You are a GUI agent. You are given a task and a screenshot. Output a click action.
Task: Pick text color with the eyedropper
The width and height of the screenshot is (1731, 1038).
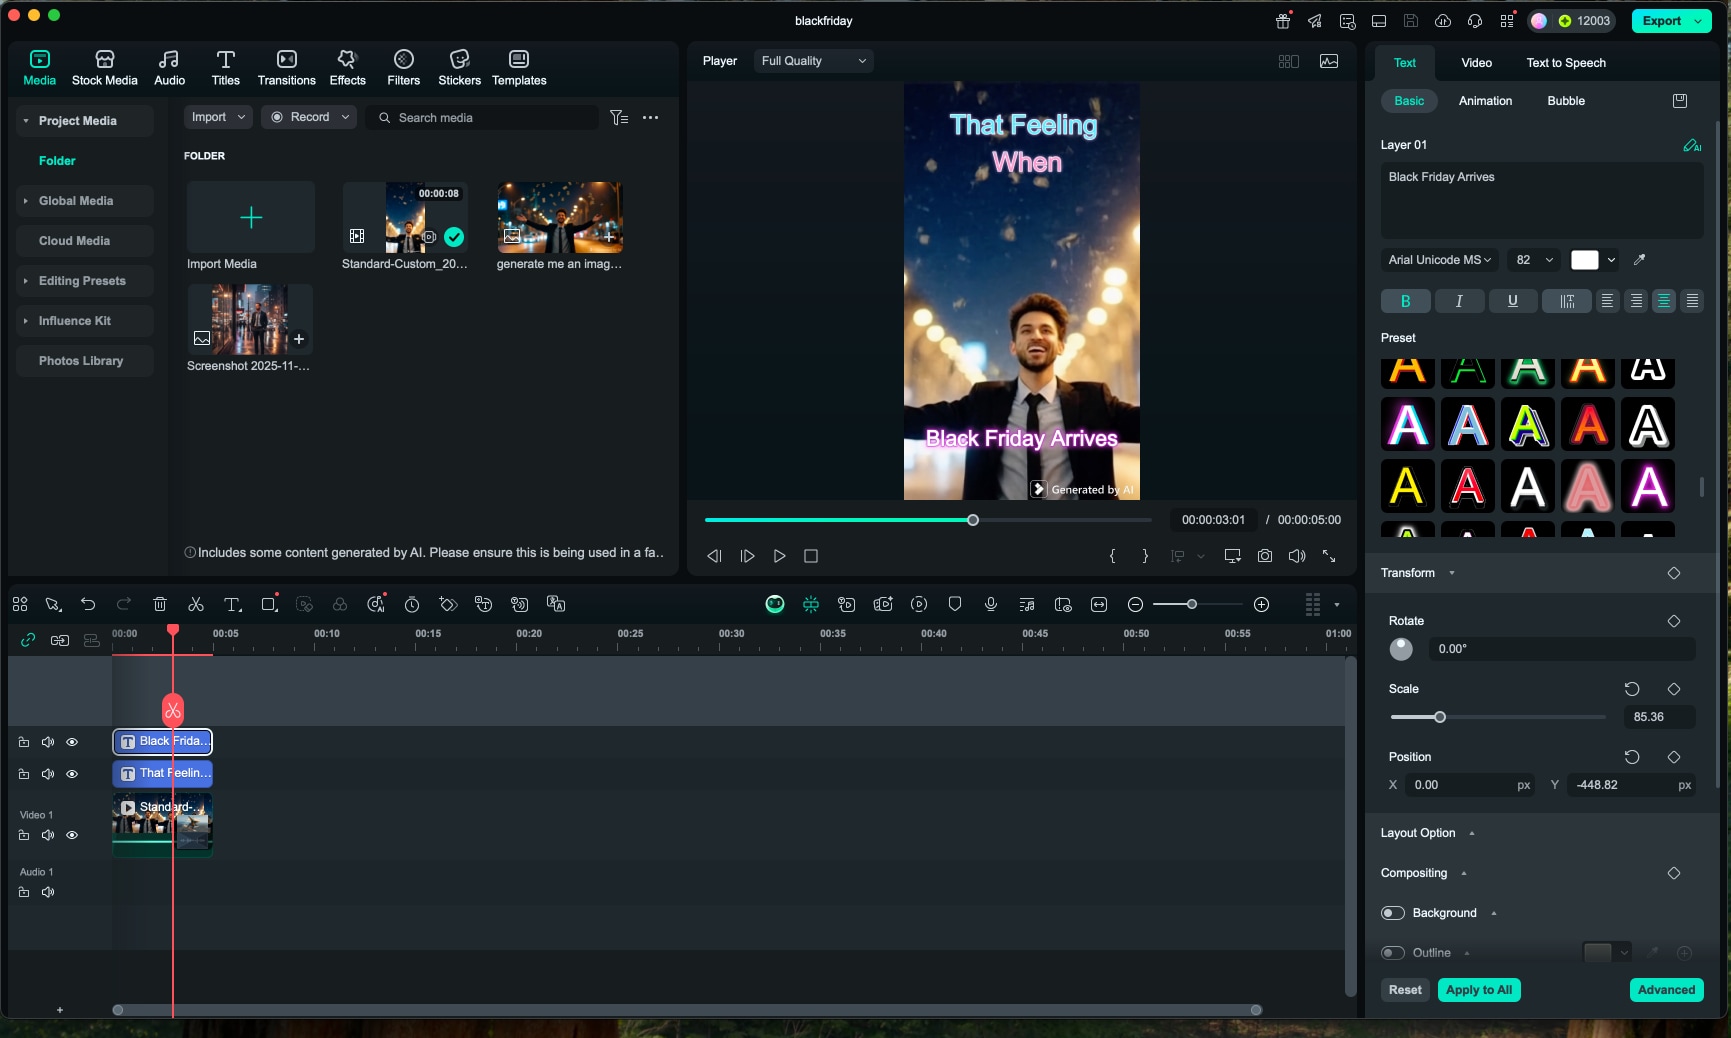[x=1639, y=260]
